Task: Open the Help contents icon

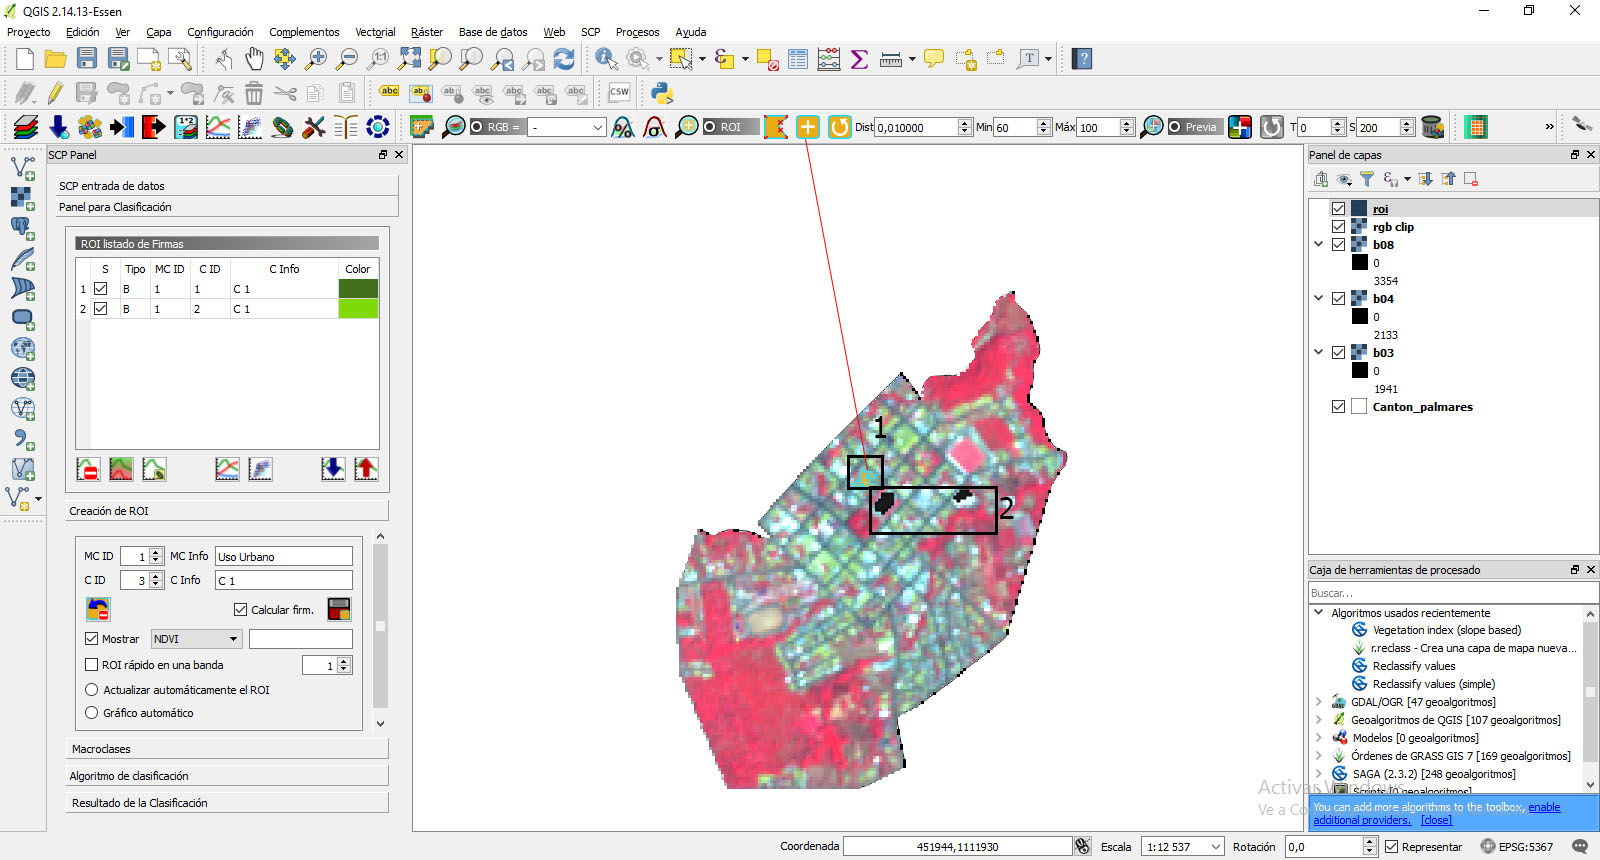Action: [1081, 59]
